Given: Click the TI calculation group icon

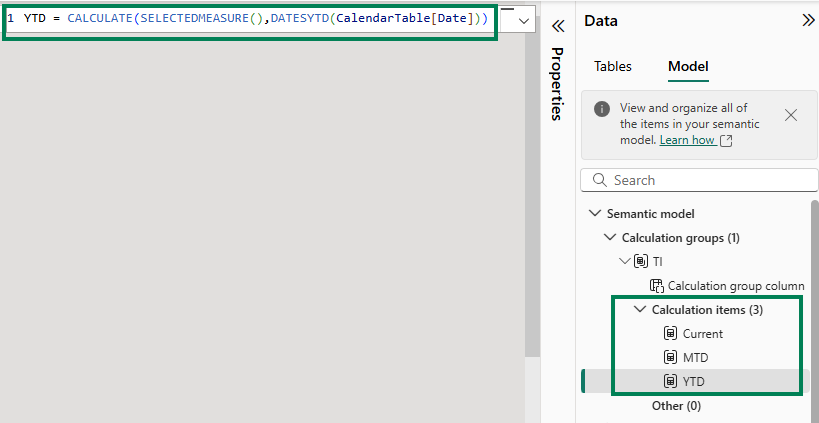Looking at the screenshot, I should click(641, 261).
